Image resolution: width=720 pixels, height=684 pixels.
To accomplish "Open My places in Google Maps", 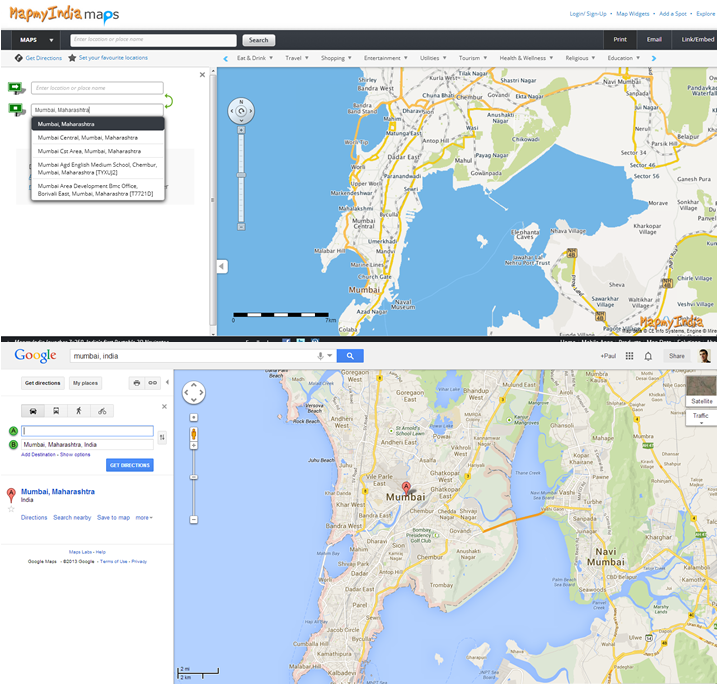I will 85,383.
